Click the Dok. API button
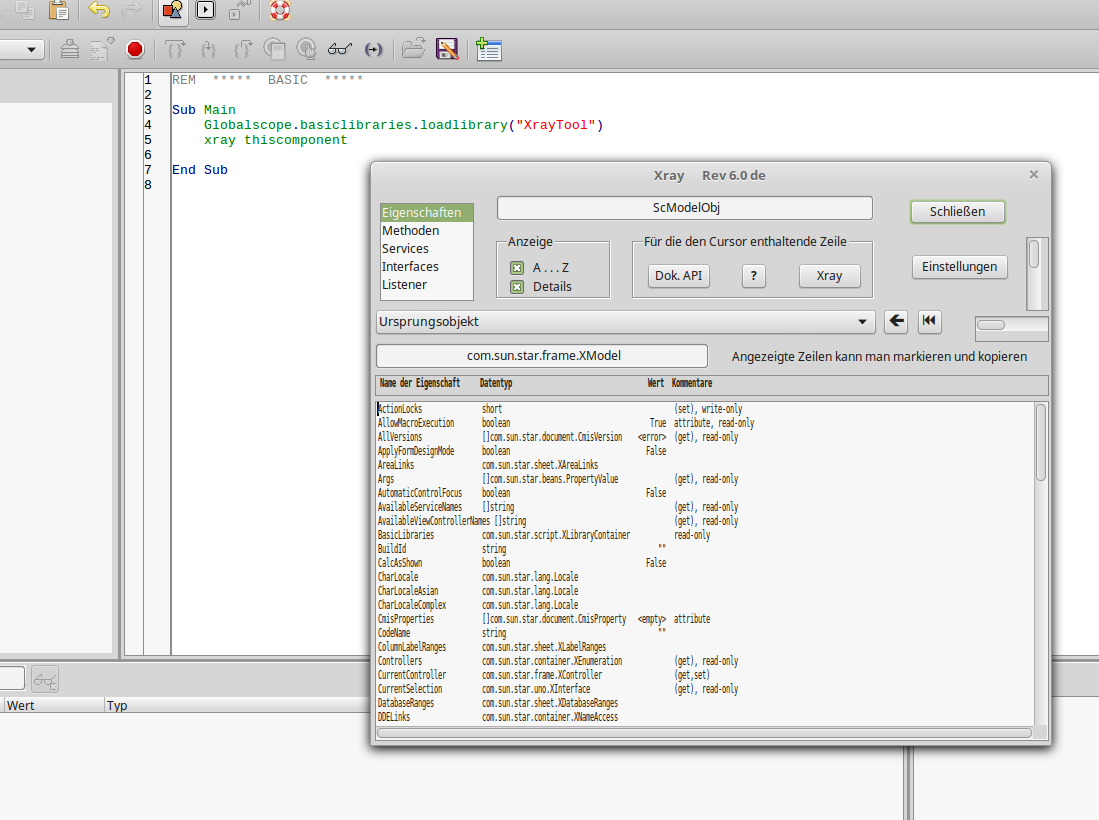Screen dimensions: 1099x820 tap(678, 276)
